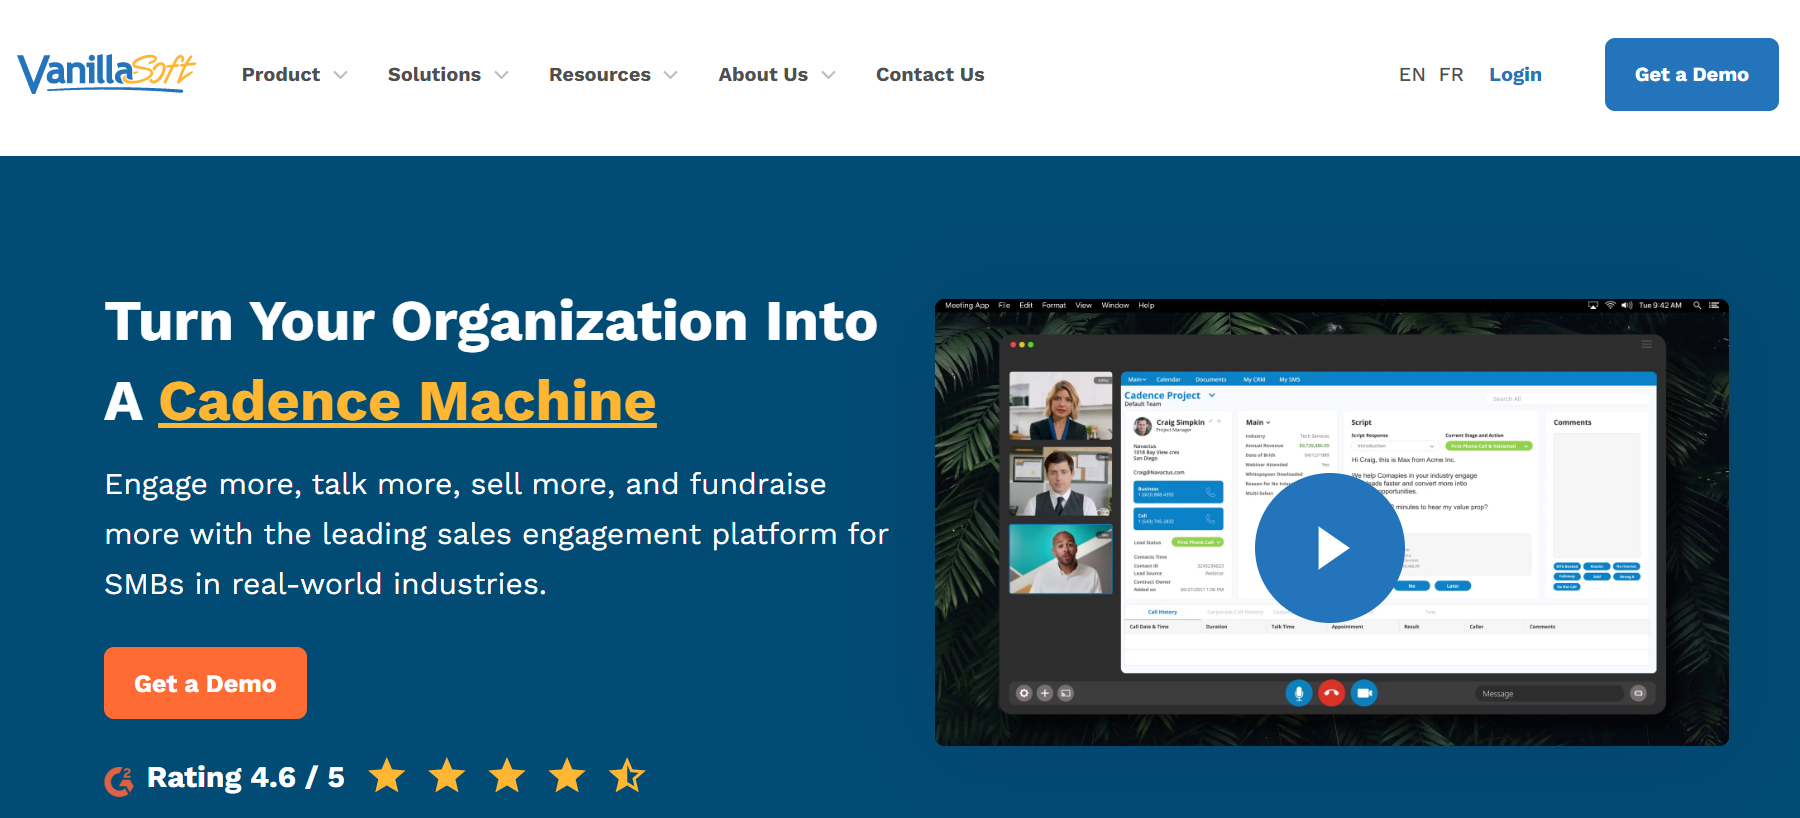Click the red hang-up icon in the video preview

[1331, 692]
